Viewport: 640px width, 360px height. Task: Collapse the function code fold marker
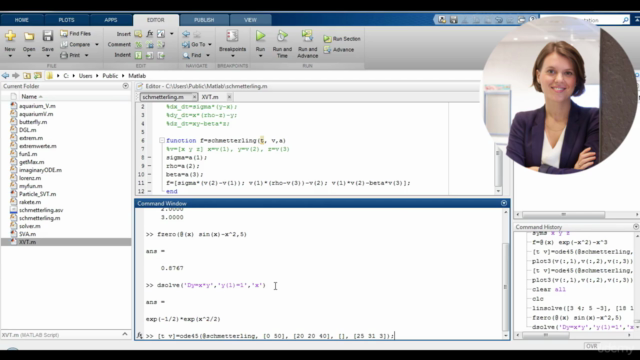click(x=162, y=140)
